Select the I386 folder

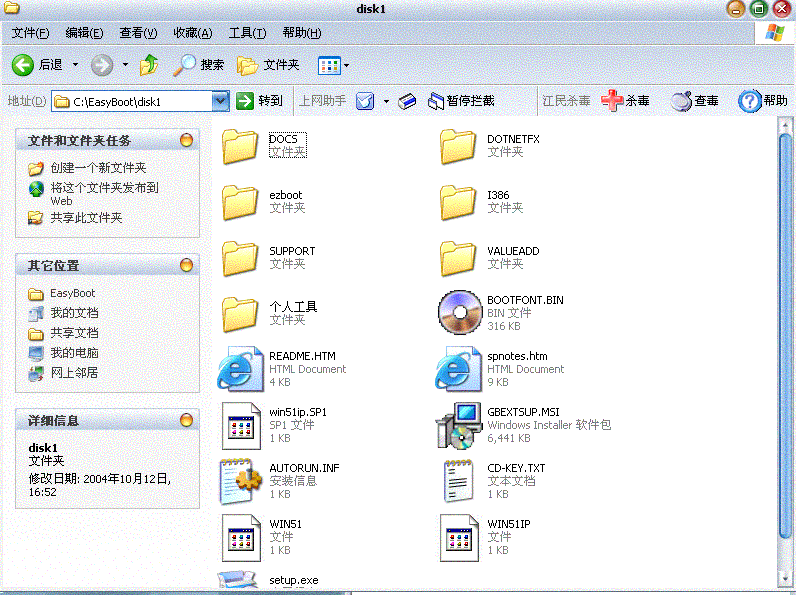481,202
